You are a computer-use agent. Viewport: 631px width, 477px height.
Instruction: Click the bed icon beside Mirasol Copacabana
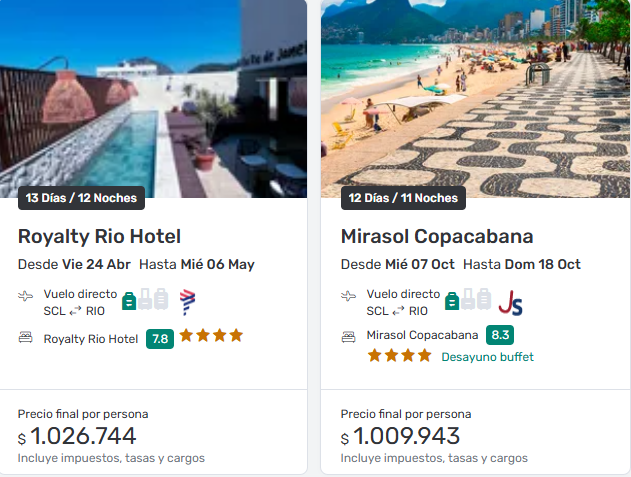pos(349,336)
